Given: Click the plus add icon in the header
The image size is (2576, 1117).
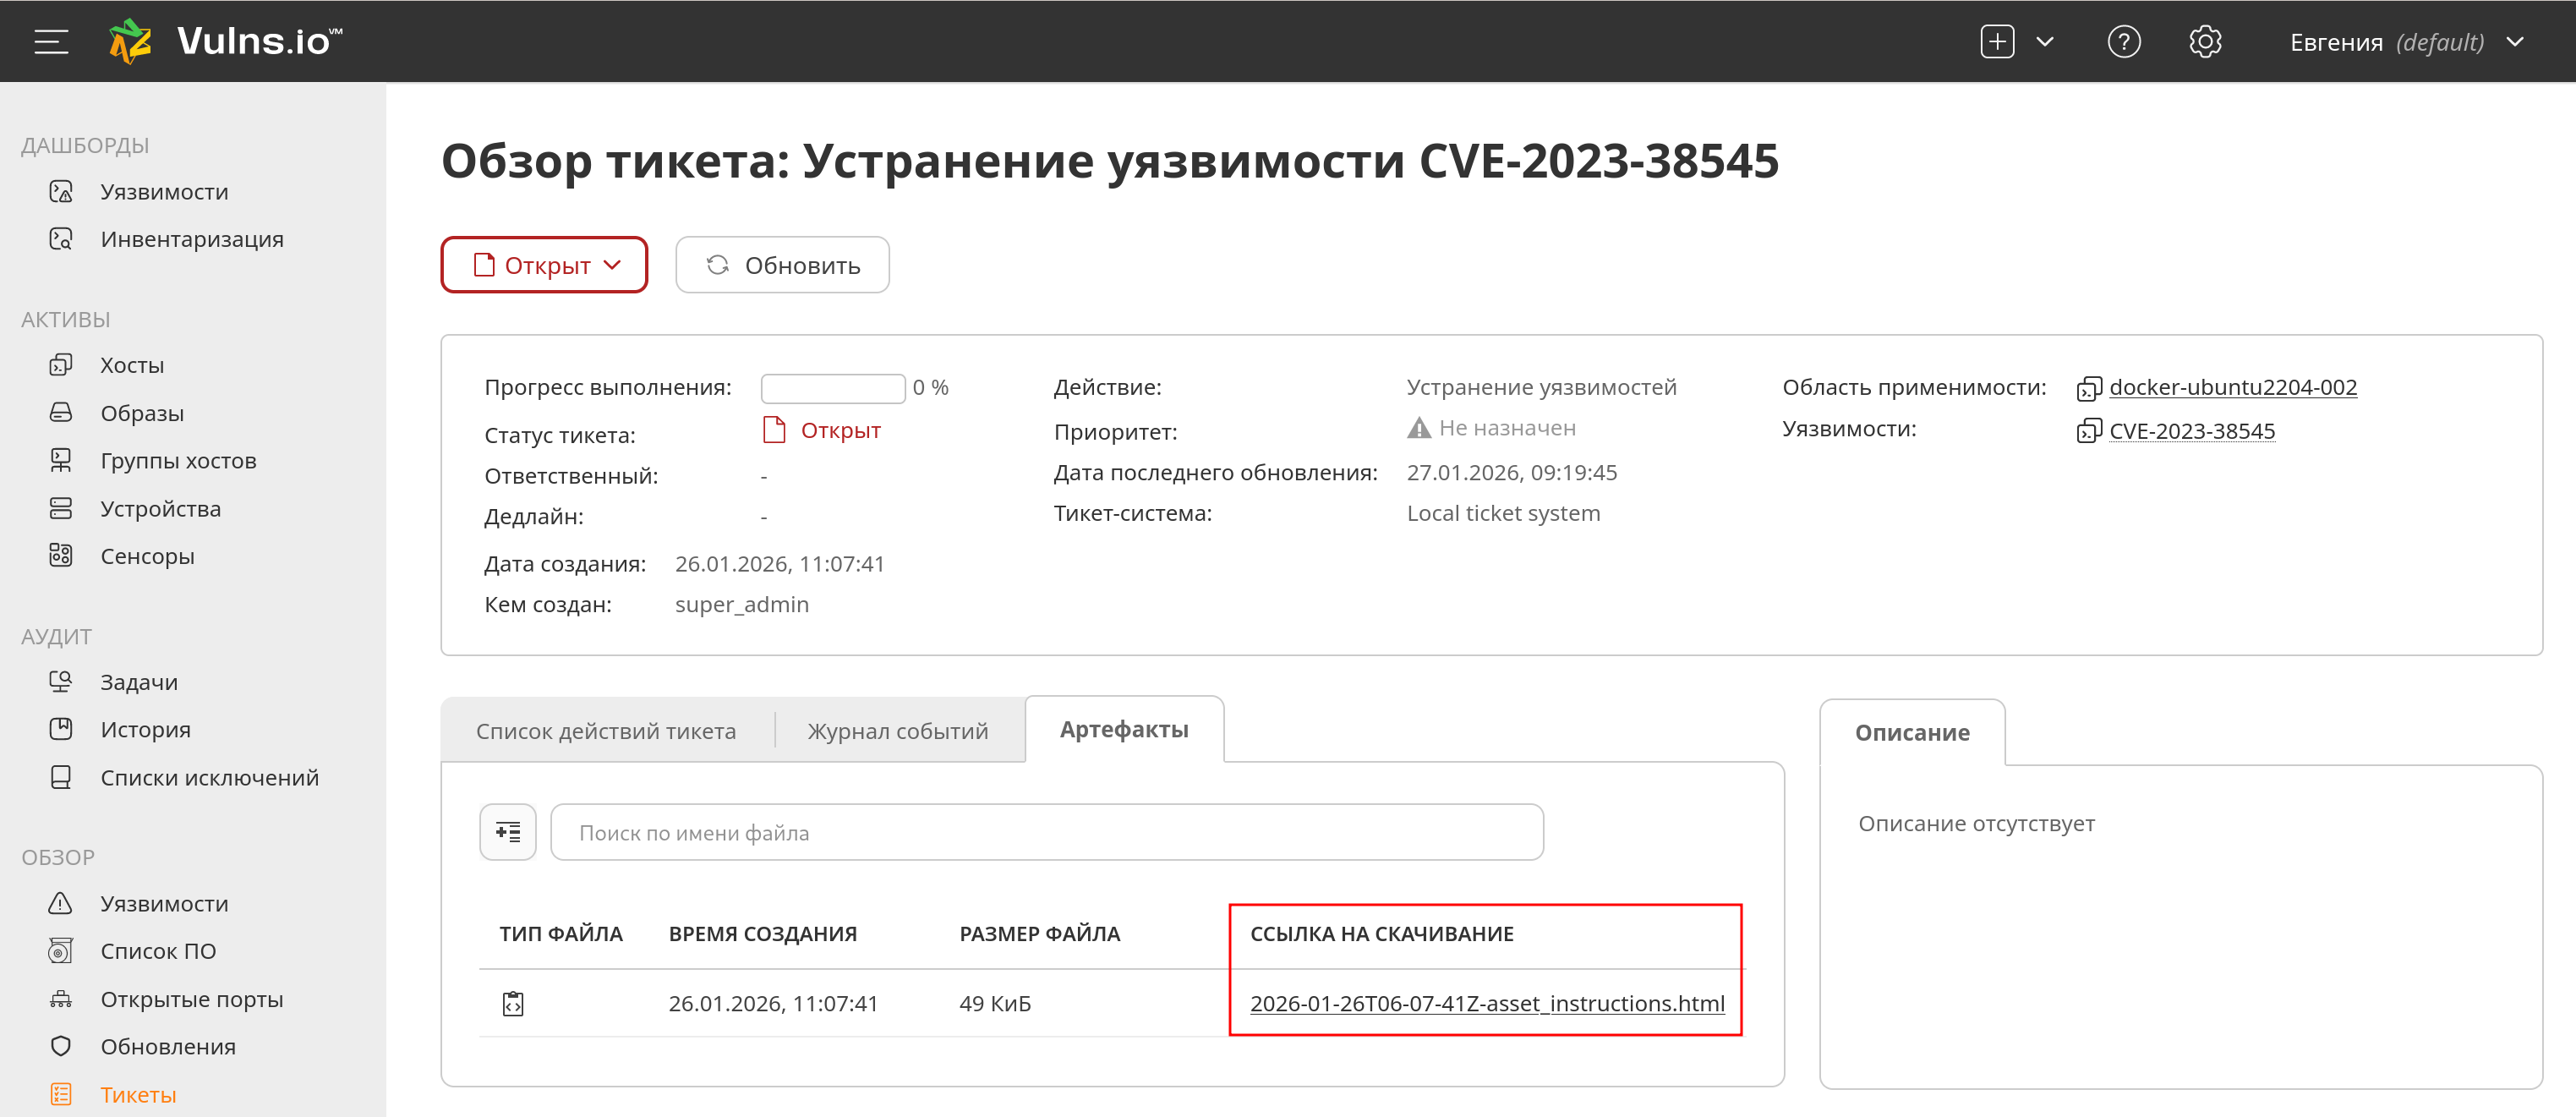Looking at the screenshot, I should (x=1996, y=42).
